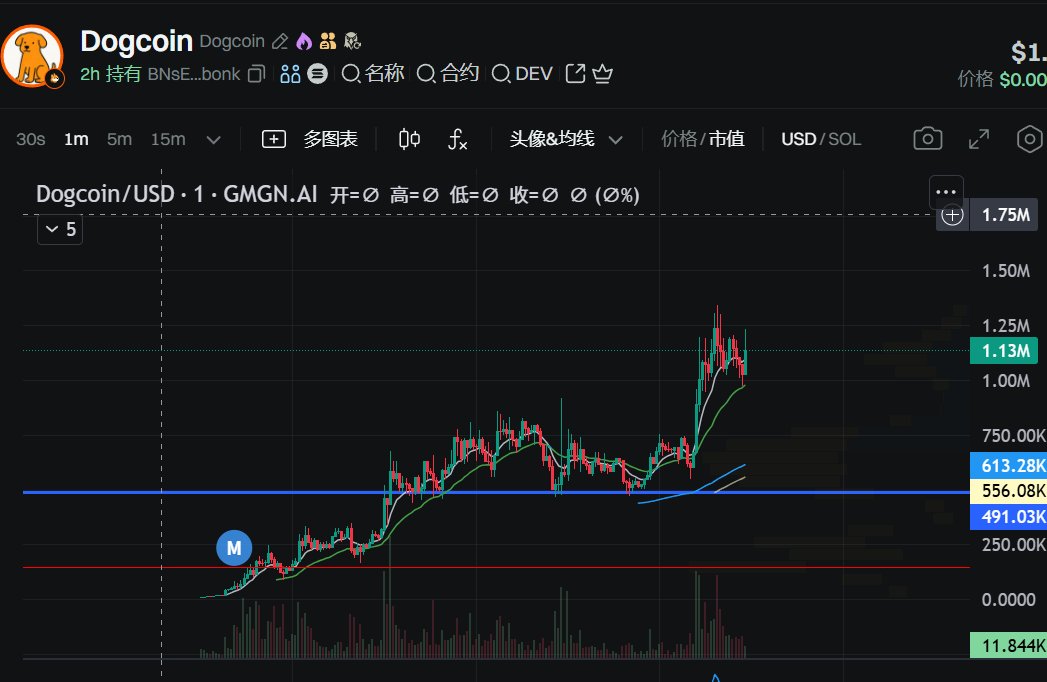Switch denomination to SOL
Screen dimensions: 1047x682
click(845, 139)
